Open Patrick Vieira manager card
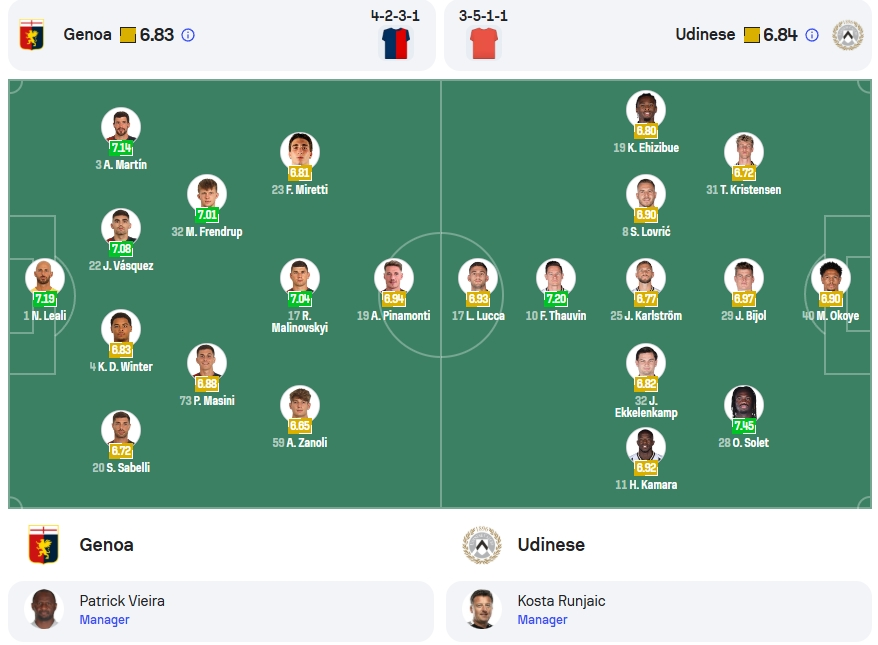 coord(221,611)
